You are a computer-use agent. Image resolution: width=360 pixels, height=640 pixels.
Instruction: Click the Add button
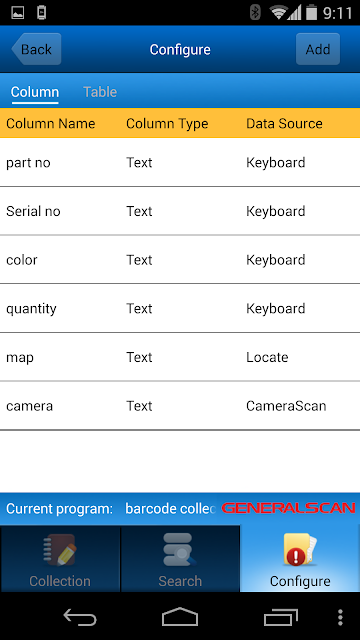coord(318,49)
